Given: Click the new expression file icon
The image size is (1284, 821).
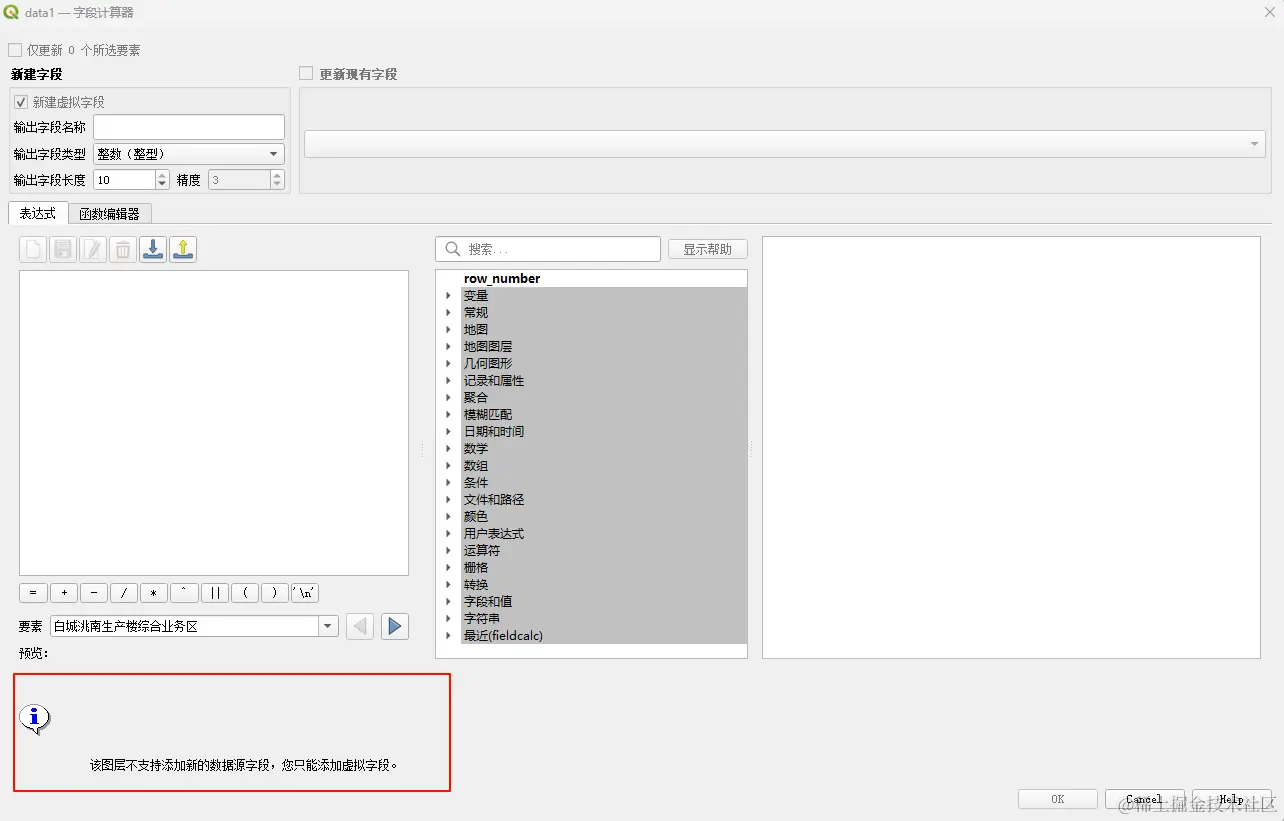Looking at the screenshot, I should tap(33, 250).
